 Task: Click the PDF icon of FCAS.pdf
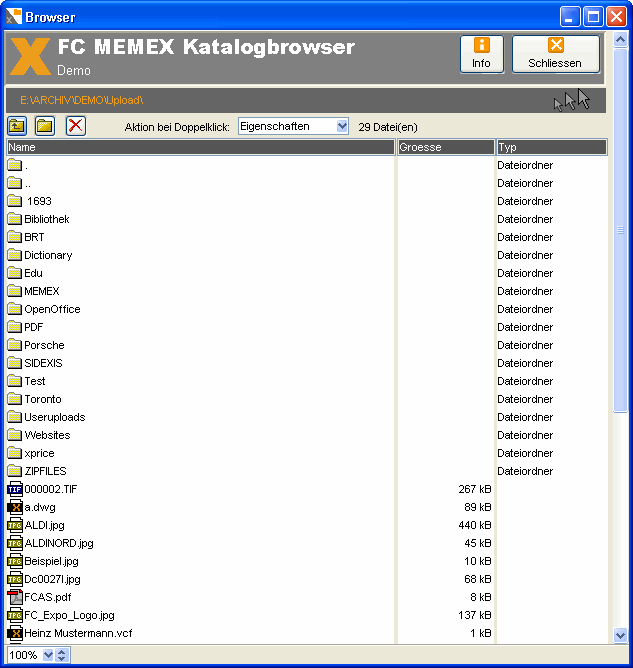15,597
